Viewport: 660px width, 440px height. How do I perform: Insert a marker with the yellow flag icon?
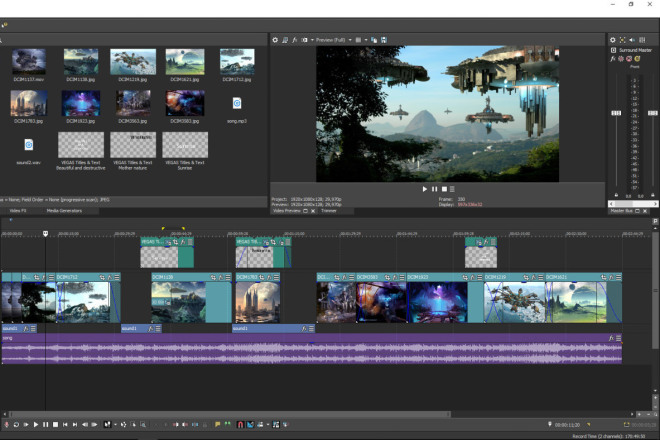(x=218, y=424)
